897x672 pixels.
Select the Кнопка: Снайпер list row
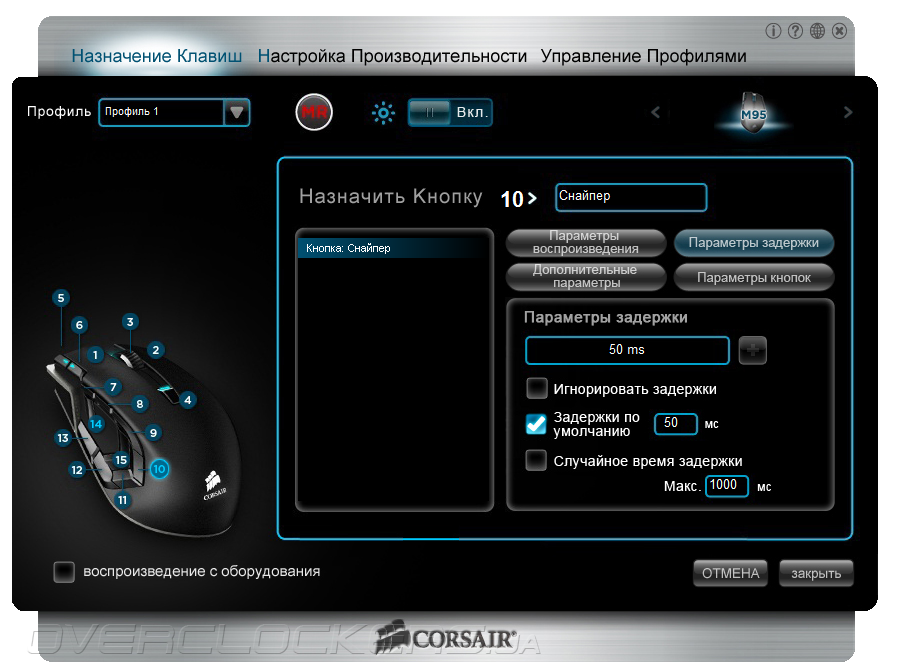click(394, 248)
